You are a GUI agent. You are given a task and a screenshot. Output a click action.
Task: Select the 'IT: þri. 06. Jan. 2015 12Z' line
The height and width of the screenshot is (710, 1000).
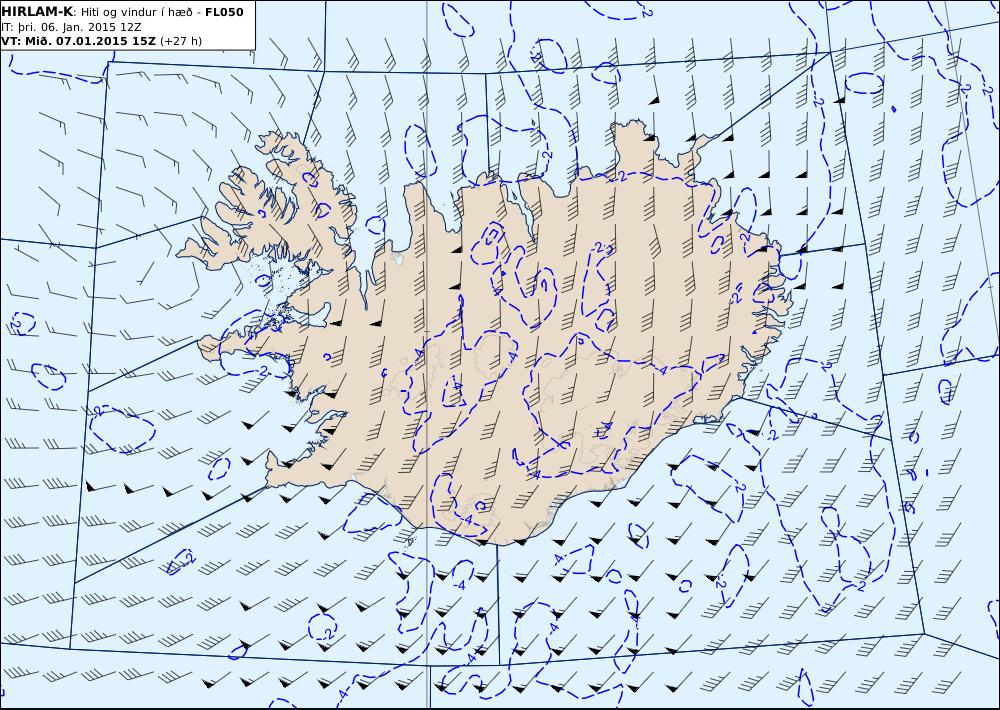71,27
